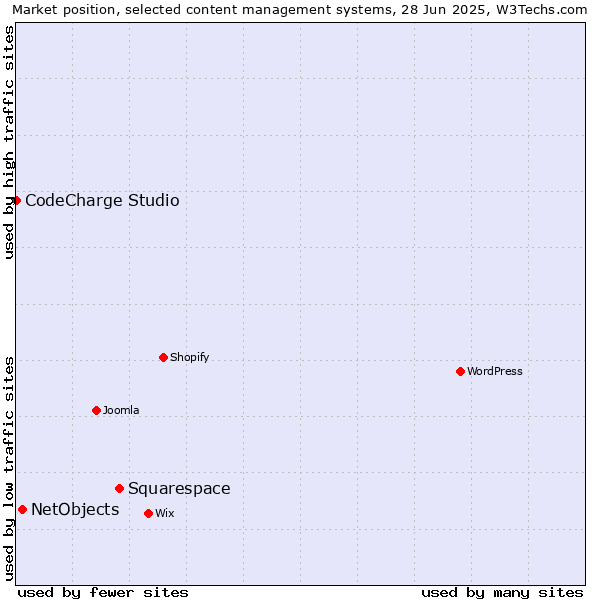
Task: Click the red WordPress data point
Action: pyautogui.click(x=460, y=371)
